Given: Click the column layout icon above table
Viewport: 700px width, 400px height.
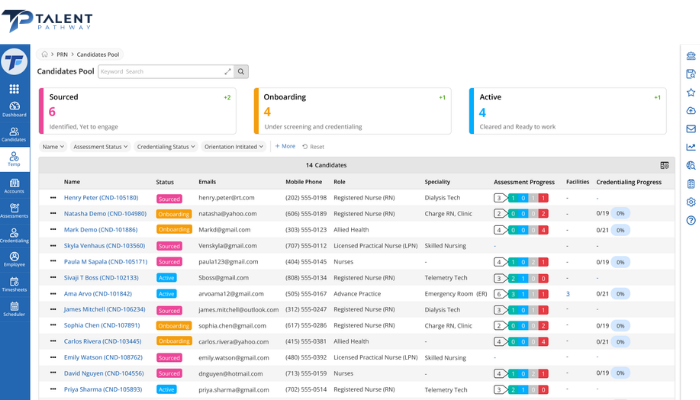Looking at the screenshot, I should coord(664,165).
